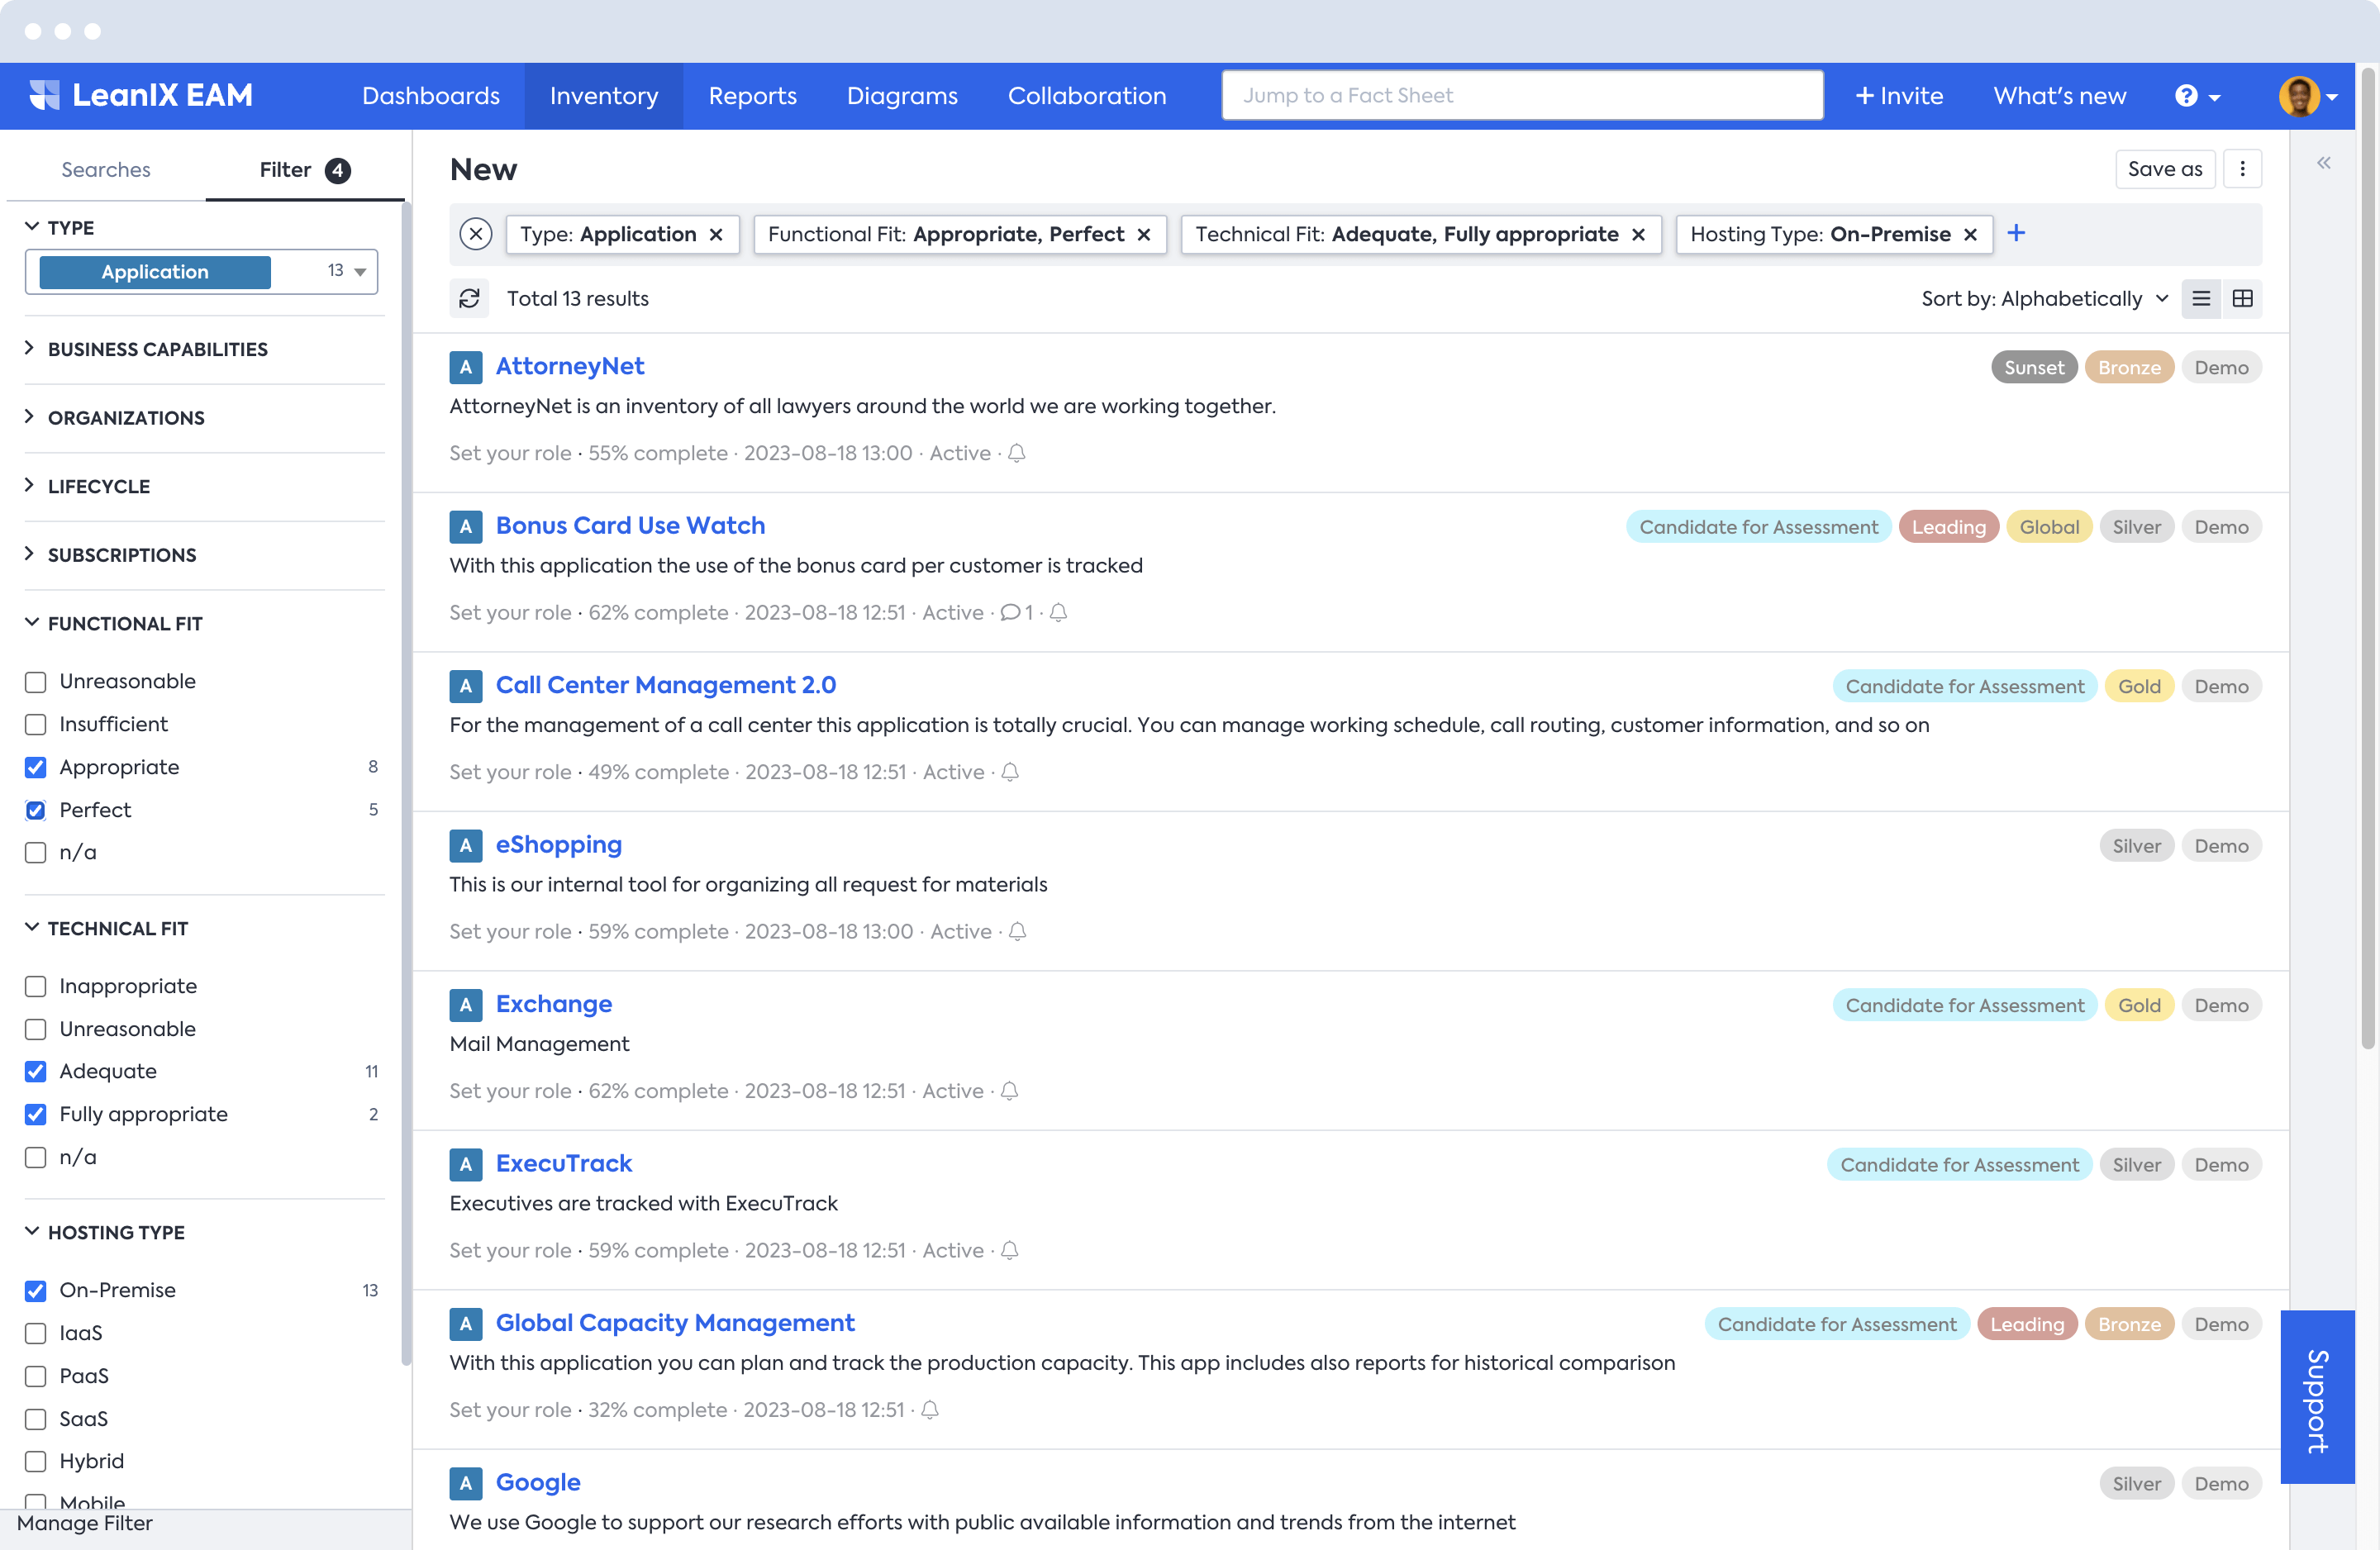Open the Reports menu
Screen dimensions: 2380x1550
tap(752, 96)
